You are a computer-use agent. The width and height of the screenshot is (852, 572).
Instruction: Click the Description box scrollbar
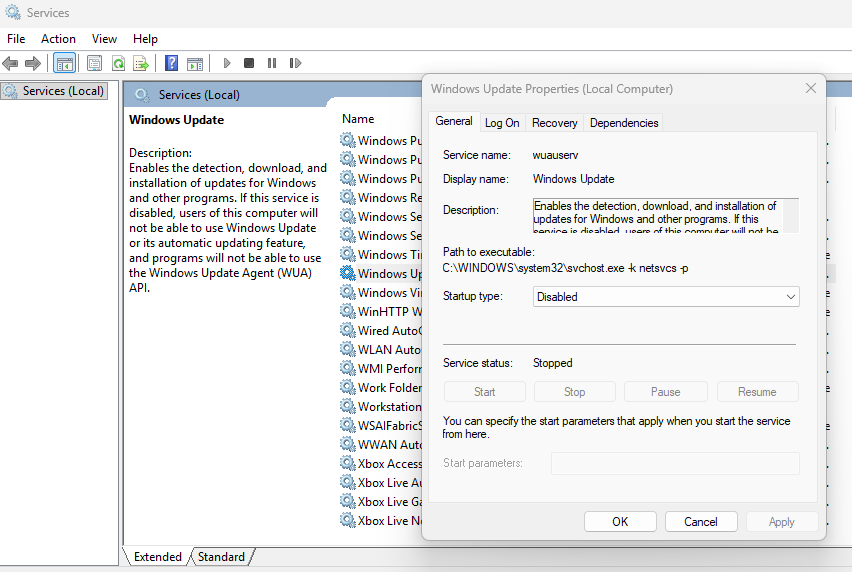click(790, 215)
